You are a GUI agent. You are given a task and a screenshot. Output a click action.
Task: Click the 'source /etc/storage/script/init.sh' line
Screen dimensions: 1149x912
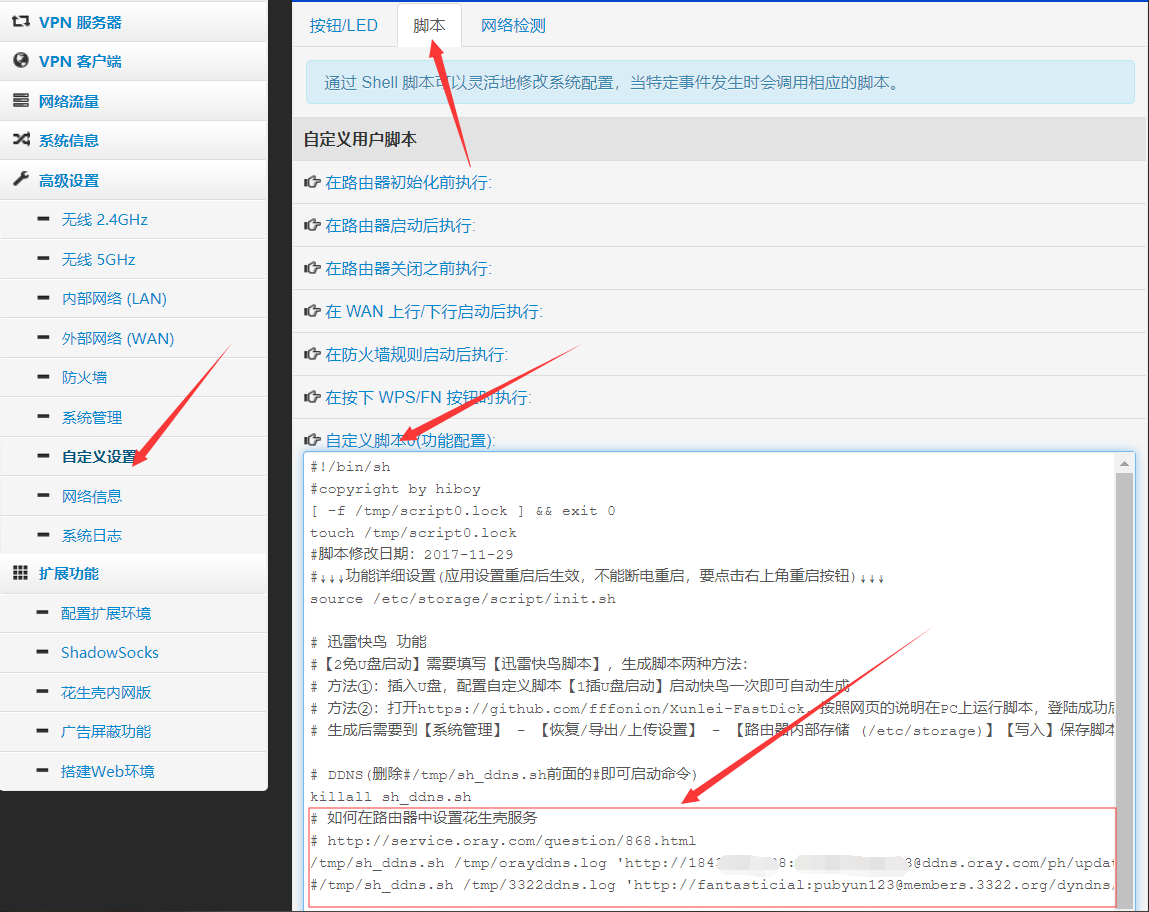click(x=462, y=598)
